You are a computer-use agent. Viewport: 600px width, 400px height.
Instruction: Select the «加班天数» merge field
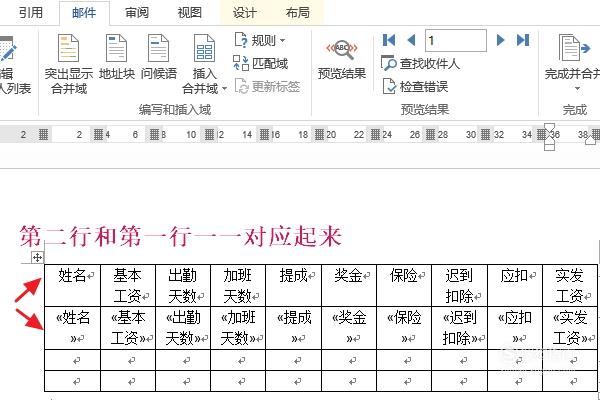tap(238, 327)
